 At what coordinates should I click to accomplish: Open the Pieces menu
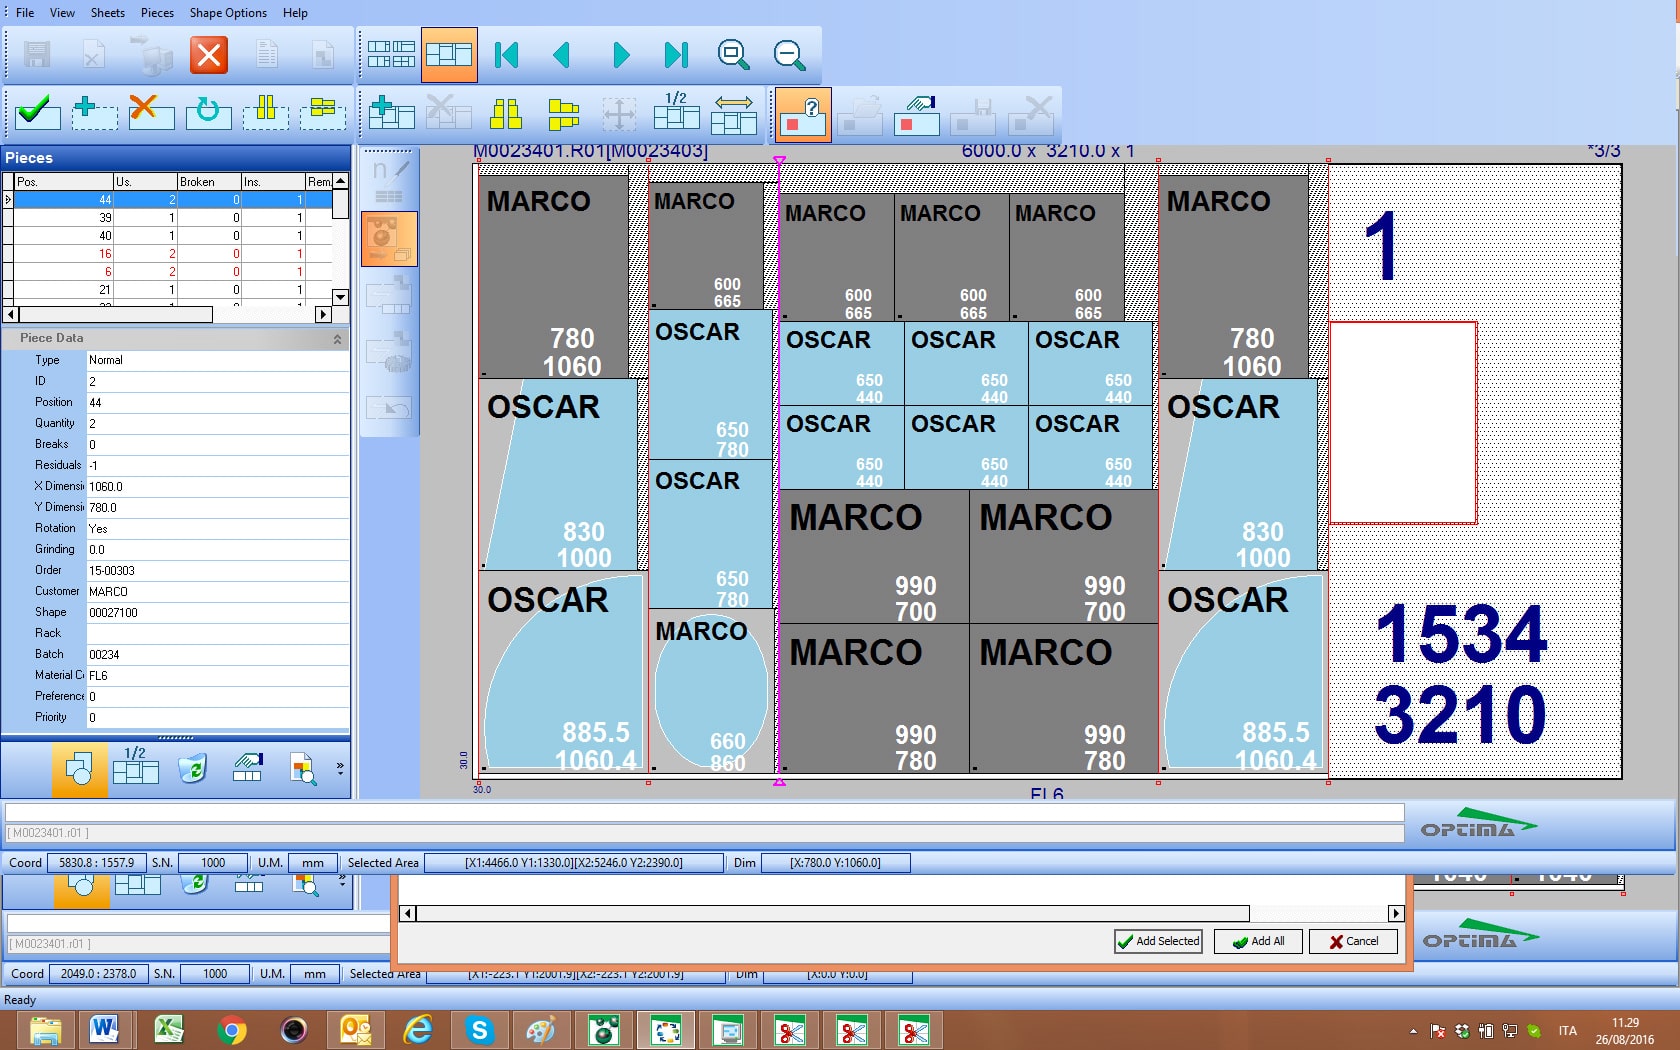[157, 13]
